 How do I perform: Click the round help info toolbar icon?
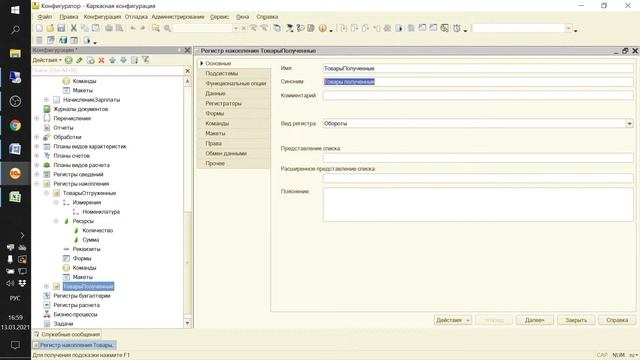tap(322, 28)
